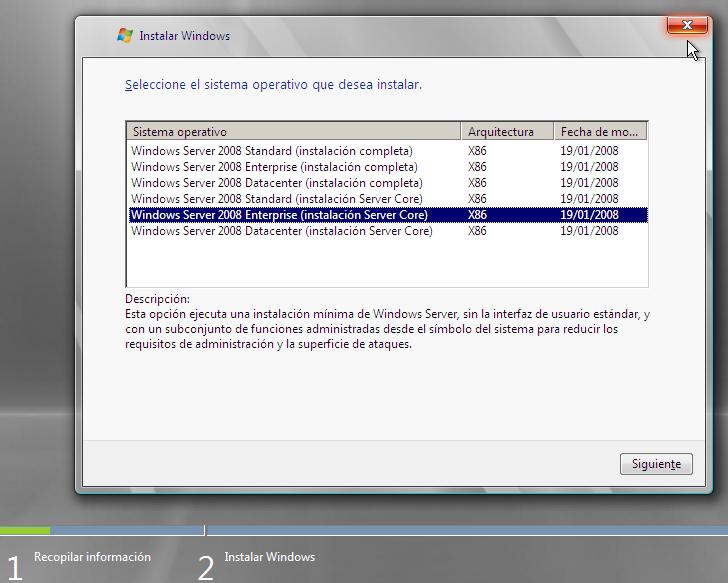
Task: Select highlighted Enterprise (instalación Server Core) row
Action: click(x=279, y=215)
